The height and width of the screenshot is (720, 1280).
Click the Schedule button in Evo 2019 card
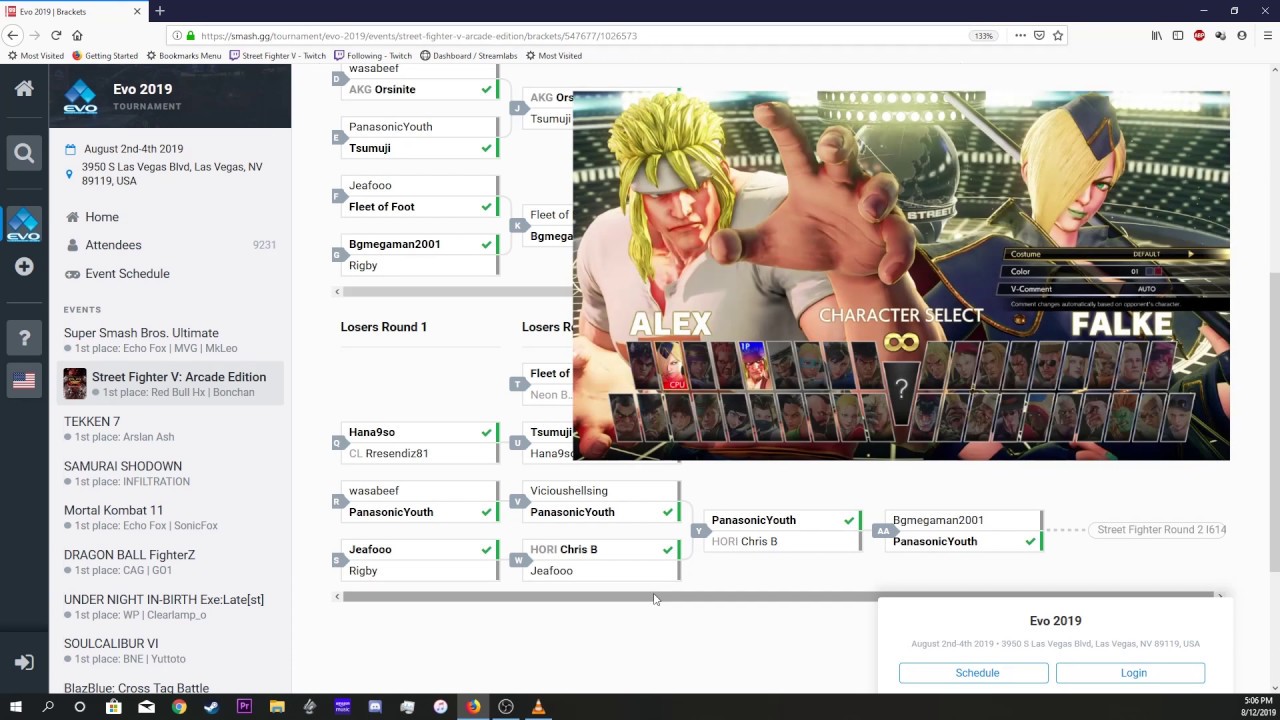click(974, 673)
